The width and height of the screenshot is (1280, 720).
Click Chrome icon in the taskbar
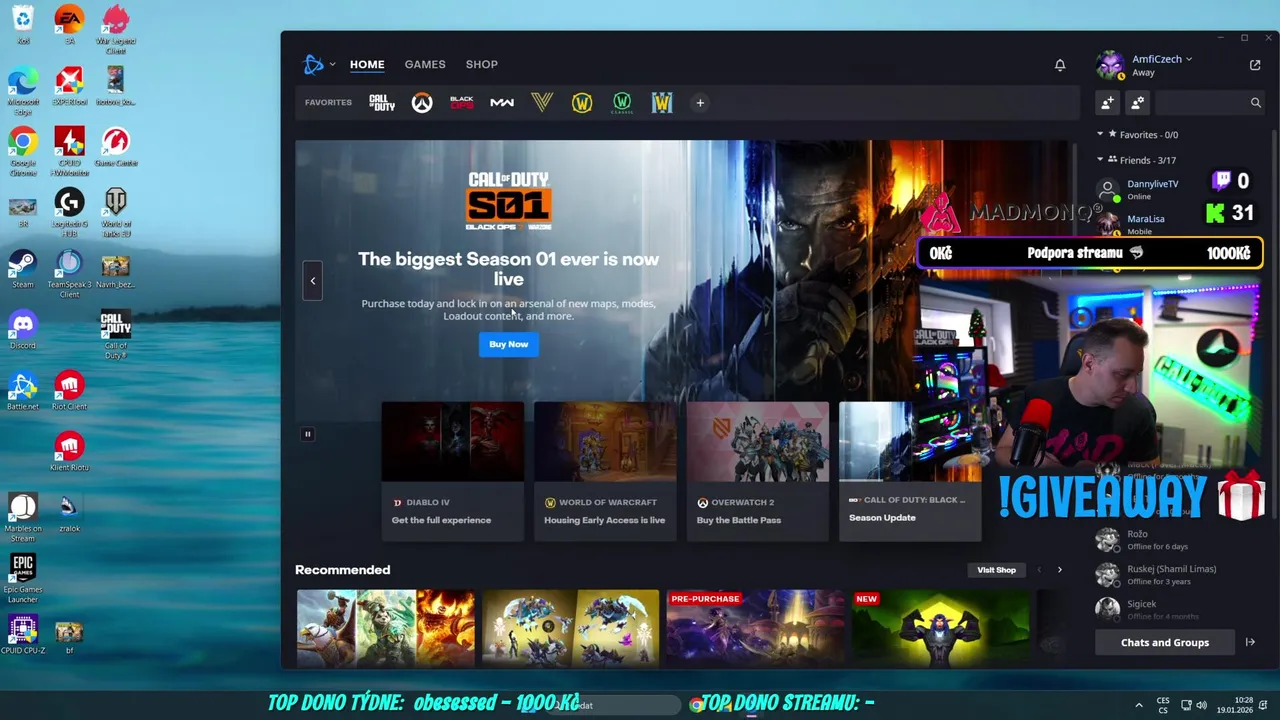click(x=696, y=705)
